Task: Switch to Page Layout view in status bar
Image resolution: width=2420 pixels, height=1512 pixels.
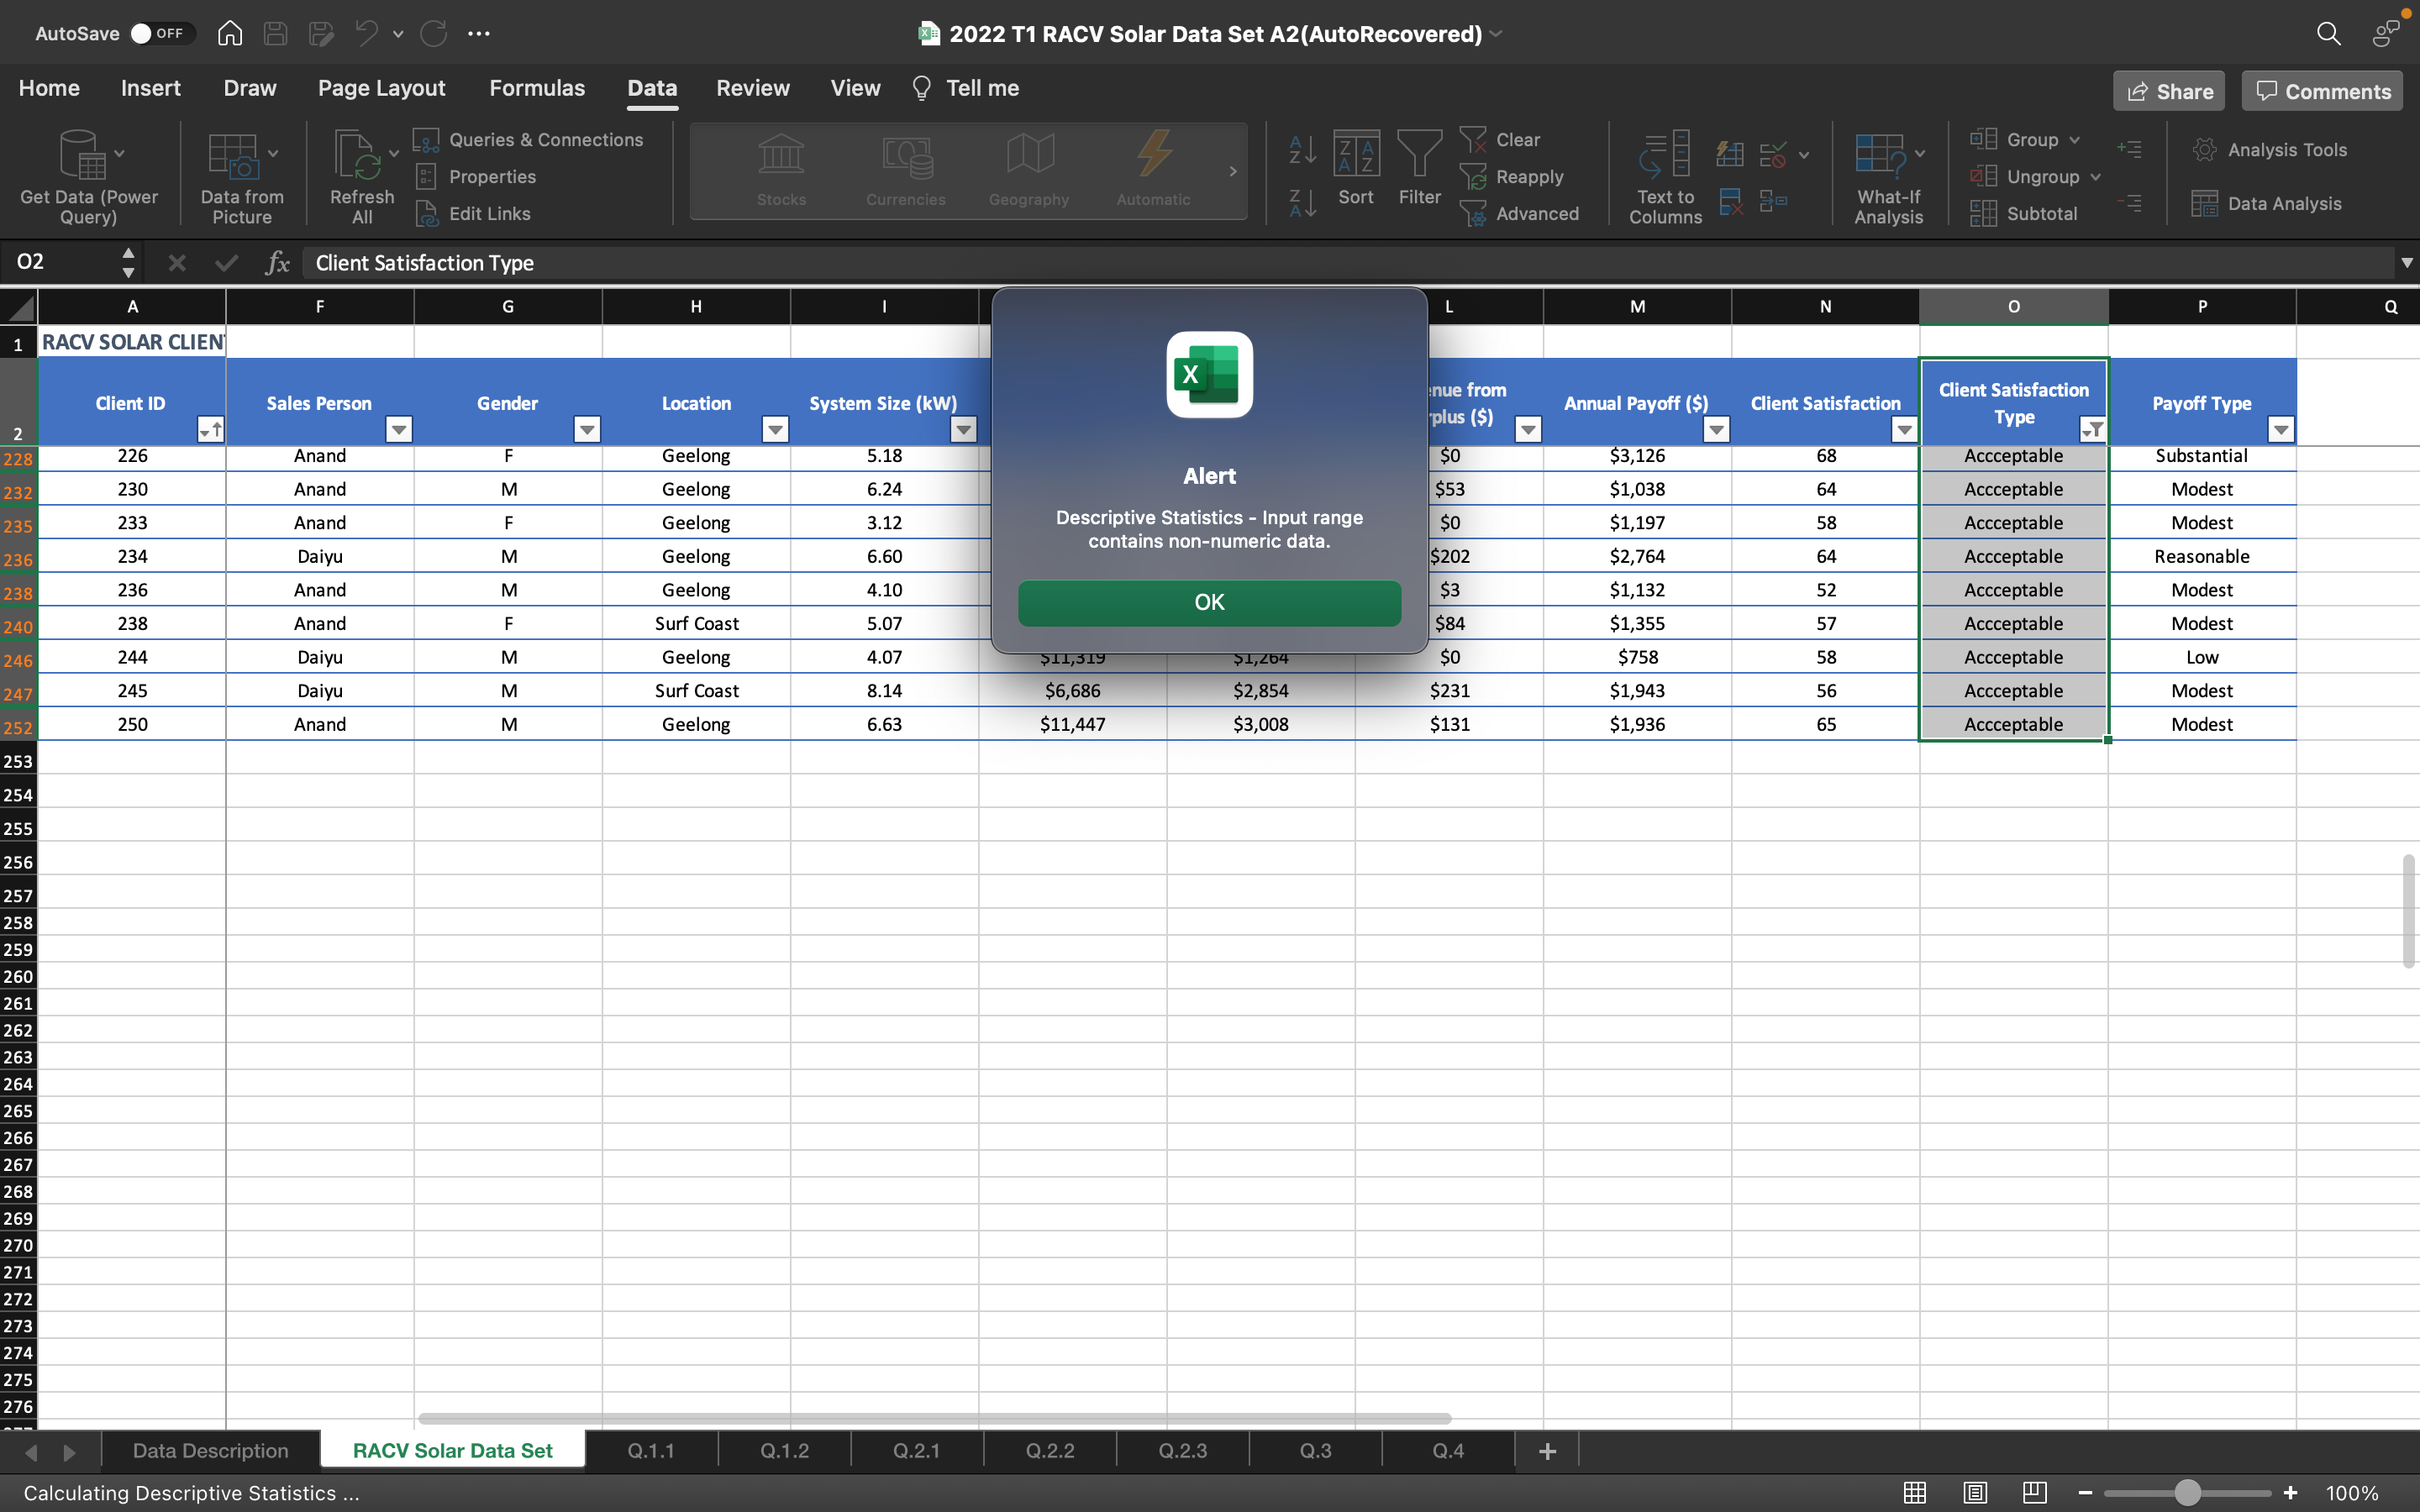Action: coord(1974,1493)
